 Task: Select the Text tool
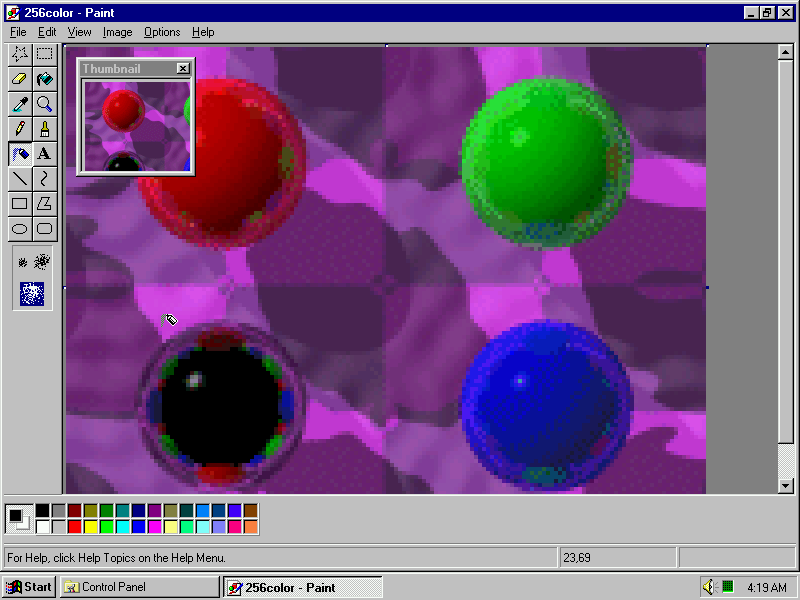[x=44, y=154]
